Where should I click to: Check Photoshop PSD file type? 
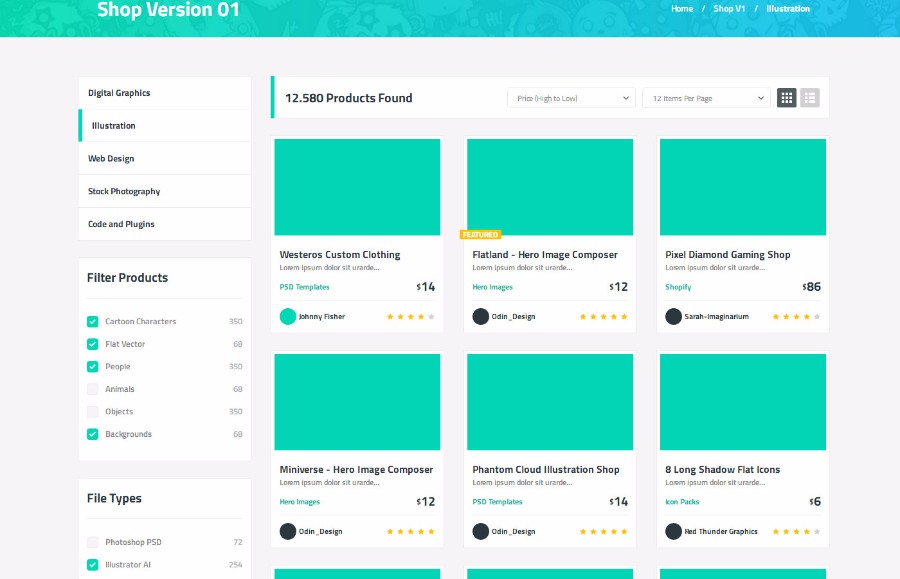(x=92, y=542)
